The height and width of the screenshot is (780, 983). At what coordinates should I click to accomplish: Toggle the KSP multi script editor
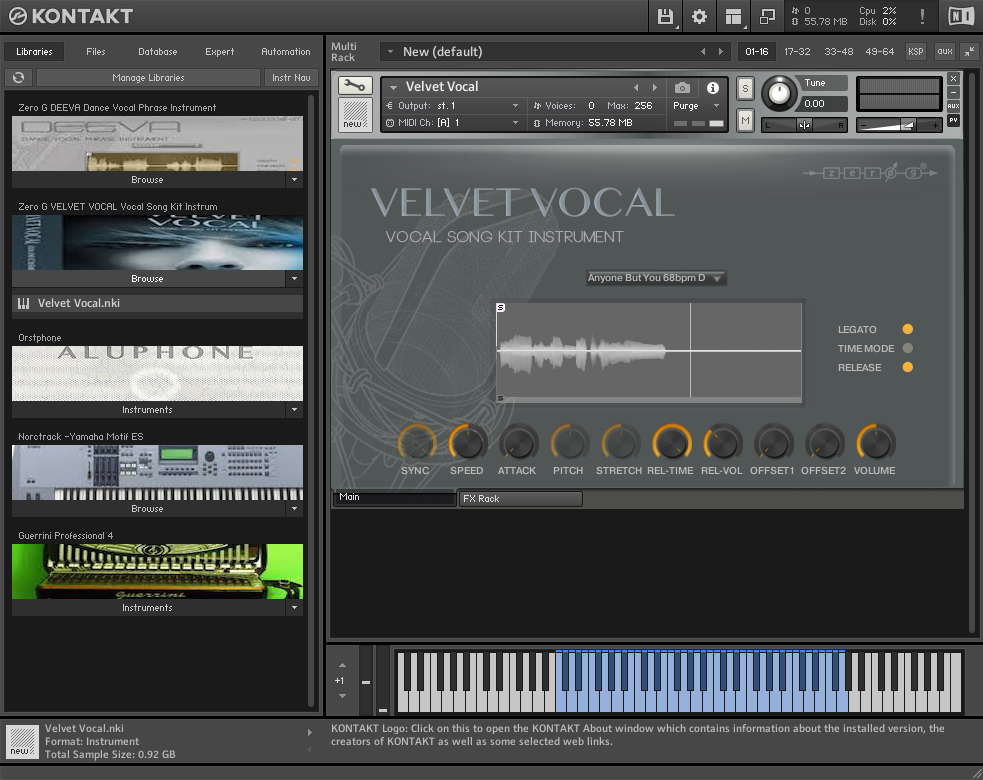point(915,51)
